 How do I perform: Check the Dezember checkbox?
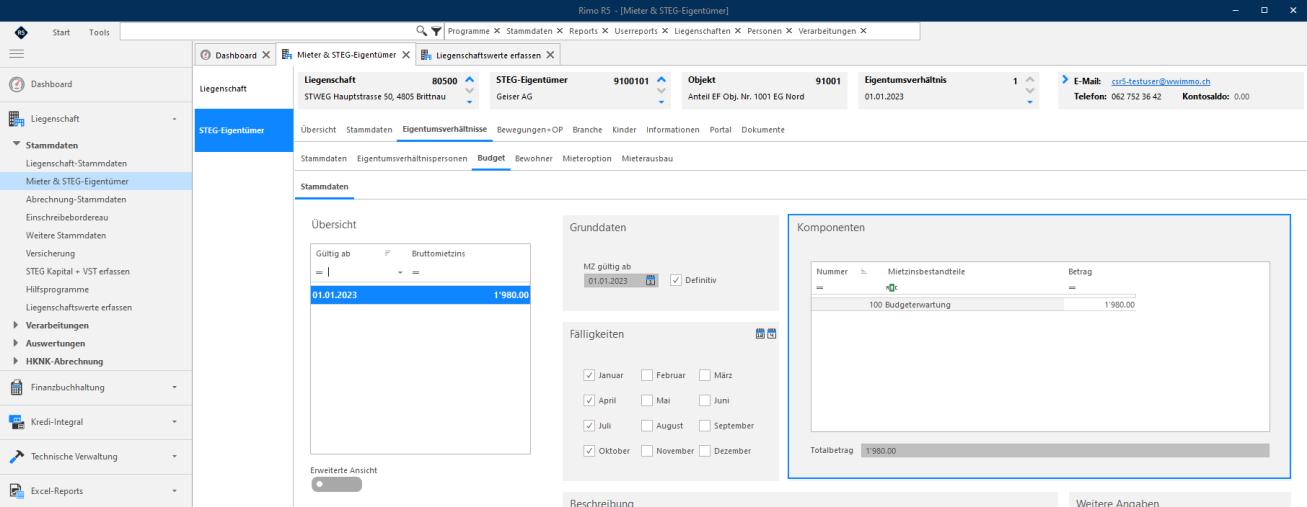[x=705, y=451]
